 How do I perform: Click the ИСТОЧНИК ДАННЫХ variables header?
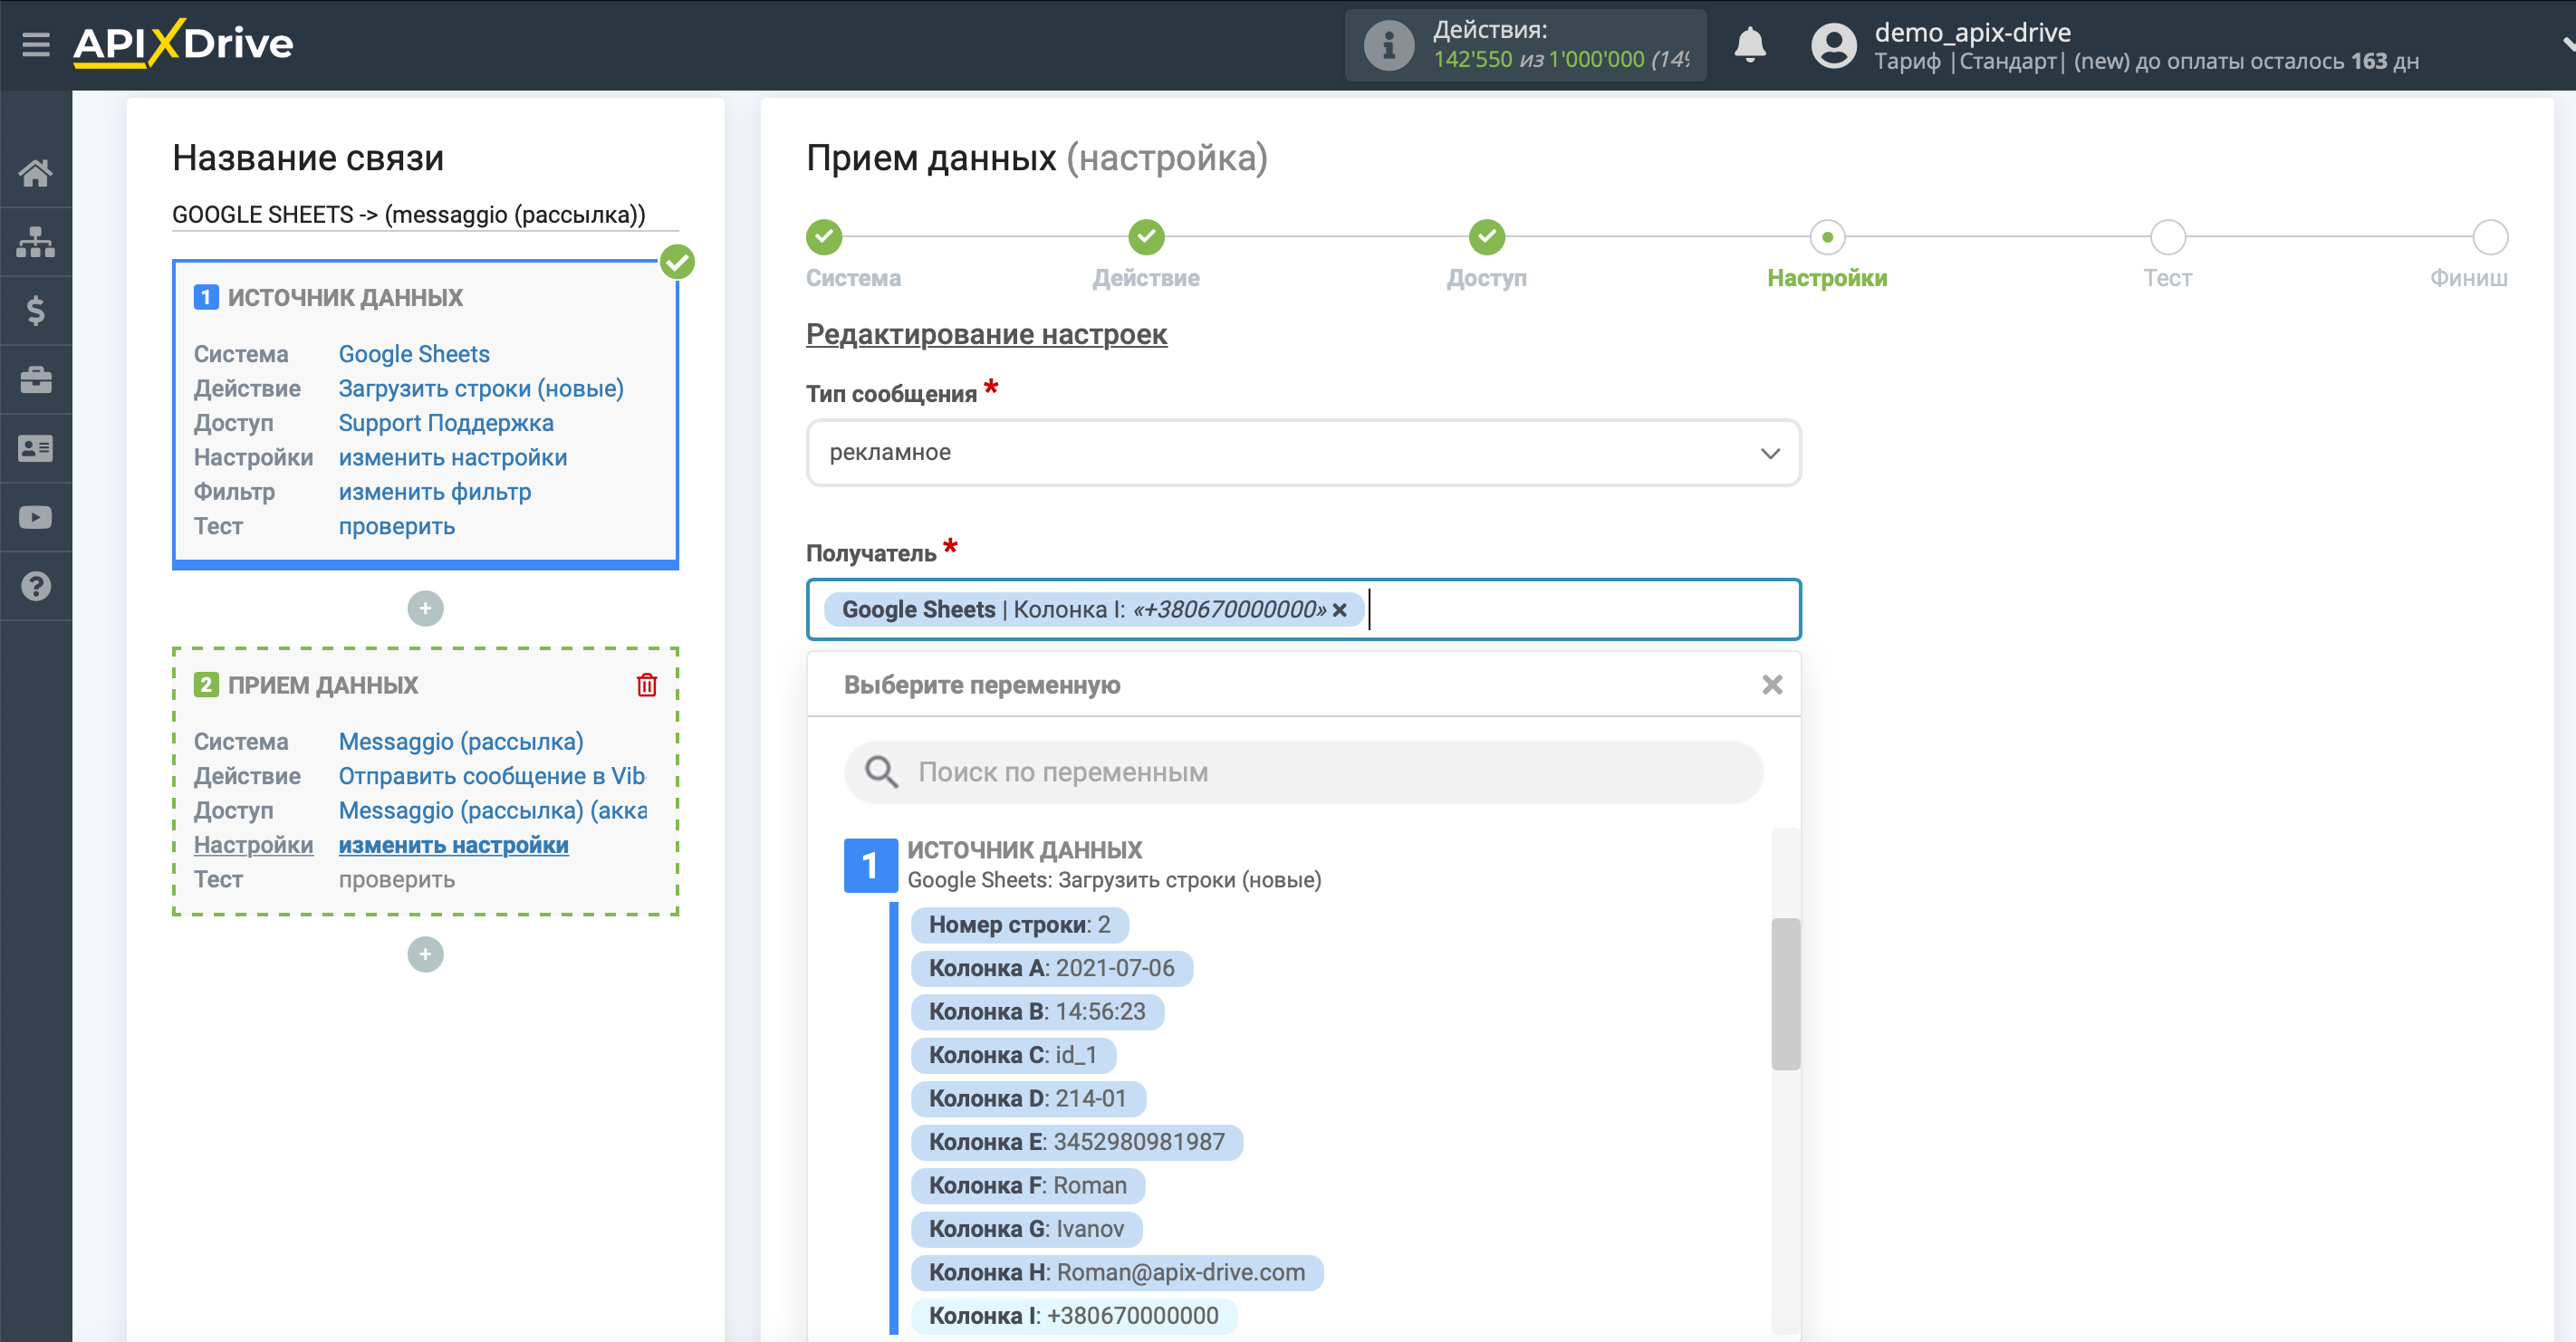(x=1024, y=850)
